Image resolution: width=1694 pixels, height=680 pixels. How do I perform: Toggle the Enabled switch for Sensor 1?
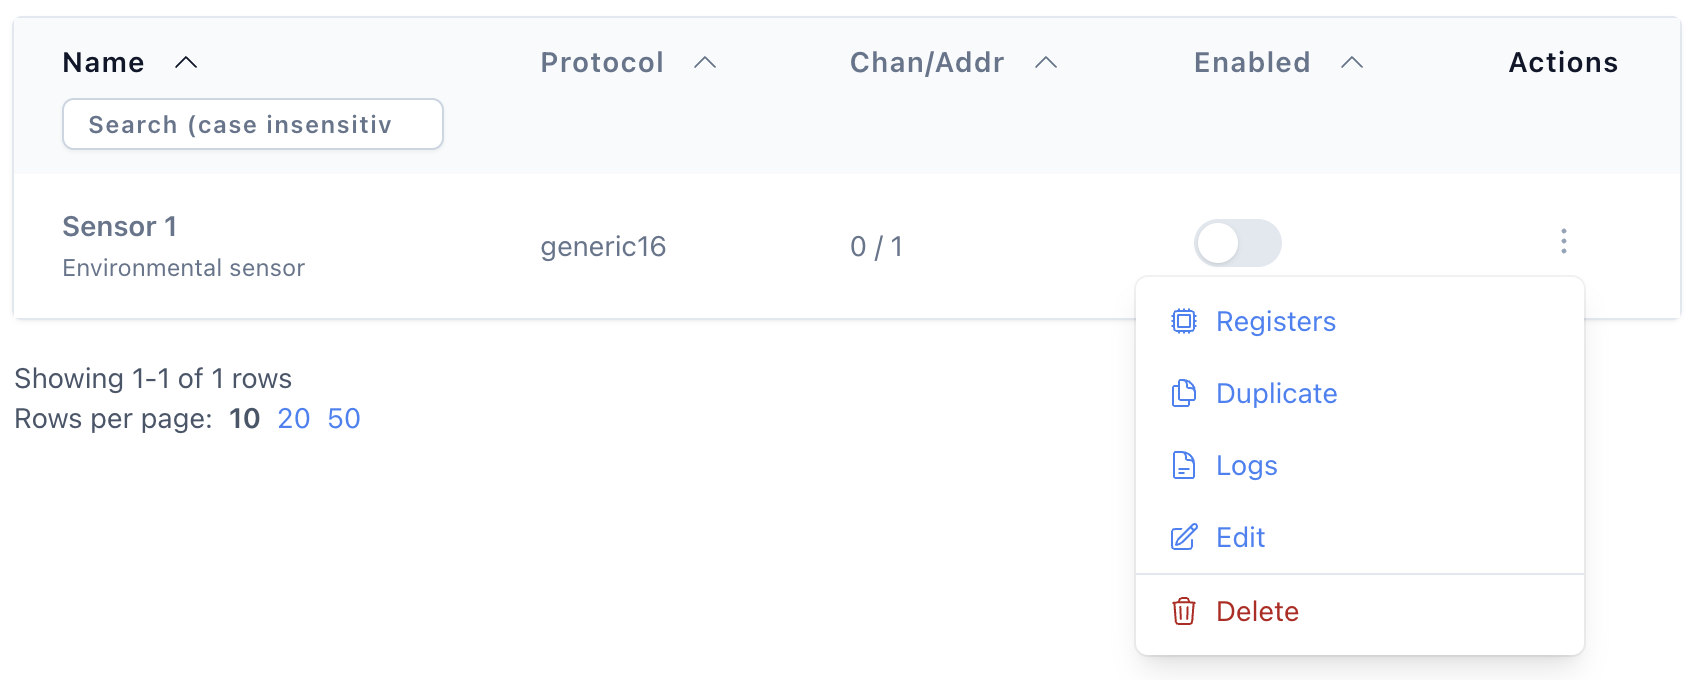click(x=1238, y=243)
